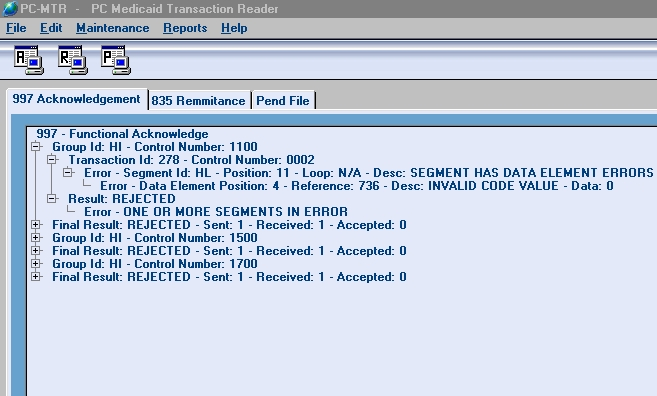Expand Group Id Control Number 1500 node
Viewport: 657px width, 396px height.
[x=36, y=238]
